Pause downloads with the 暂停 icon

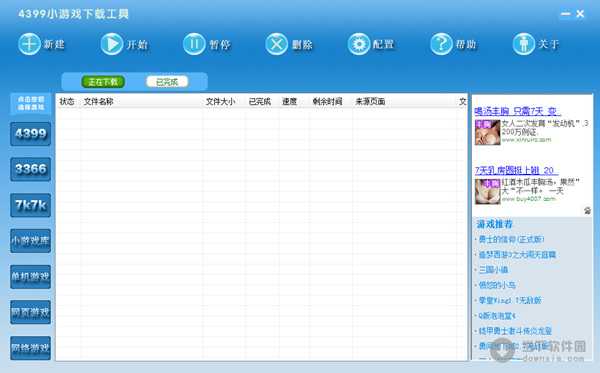coord(194,44)
